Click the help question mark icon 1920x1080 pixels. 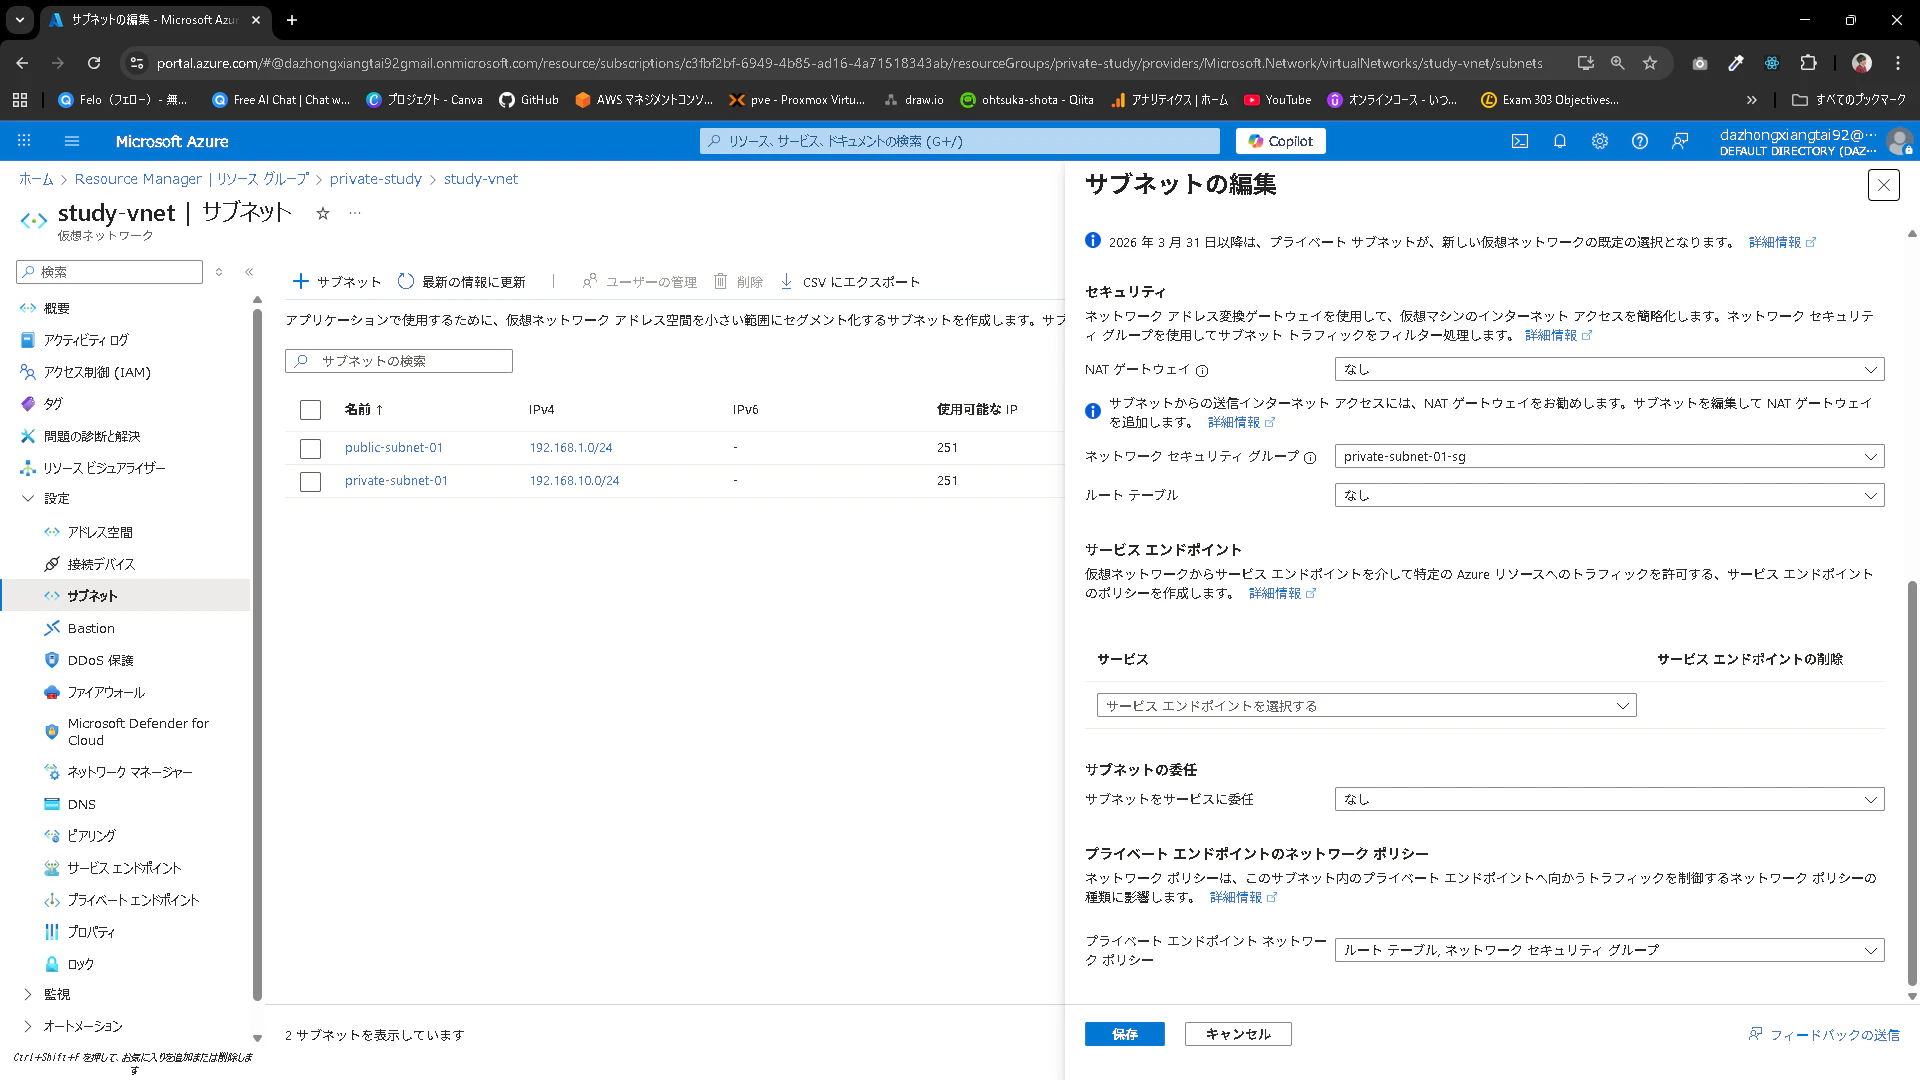tap(1639, 141)
